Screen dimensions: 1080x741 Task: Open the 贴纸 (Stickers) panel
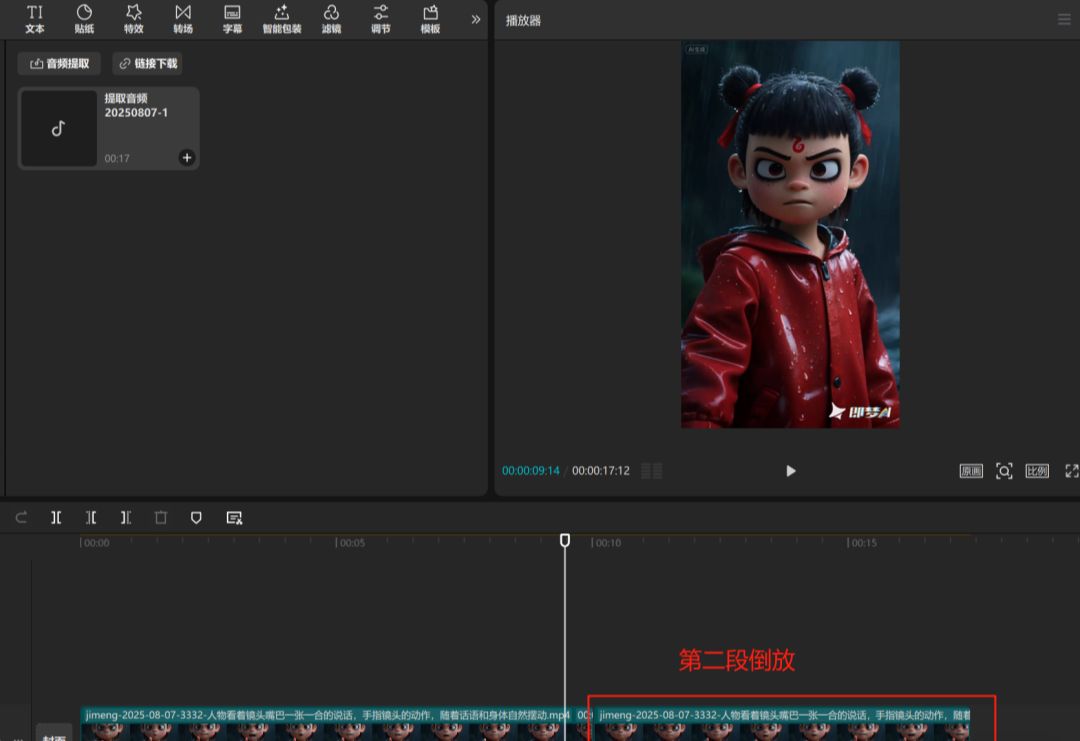[x=84, y=18]
